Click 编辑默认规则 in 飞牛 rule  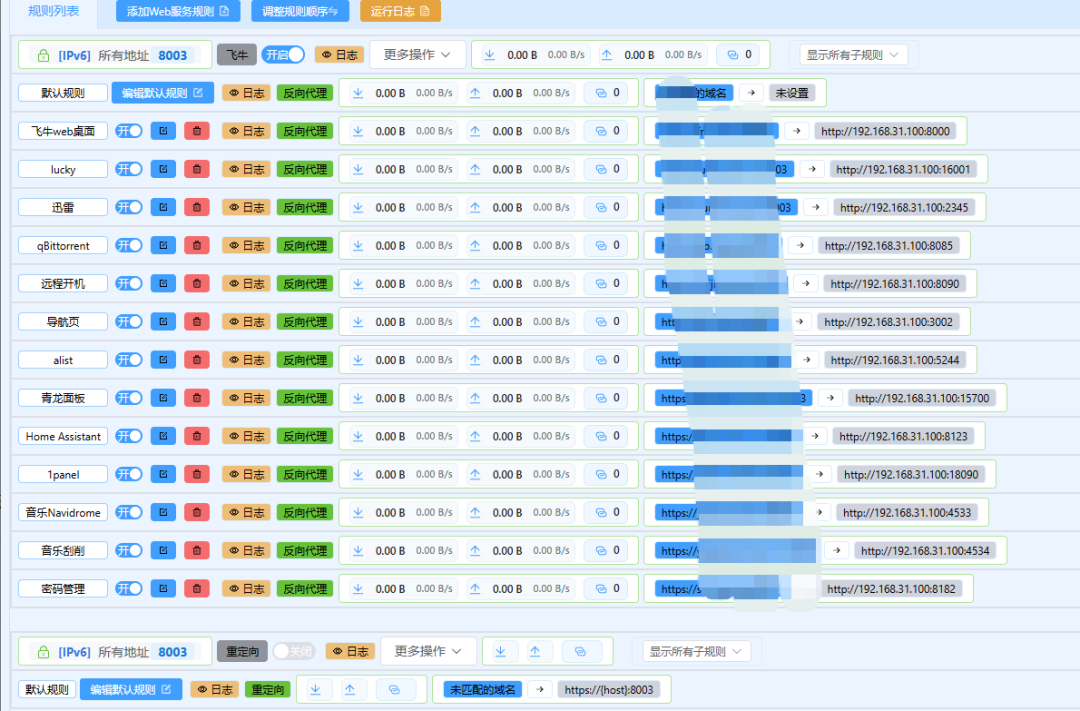pyautogui.click(x=163, y=93)
